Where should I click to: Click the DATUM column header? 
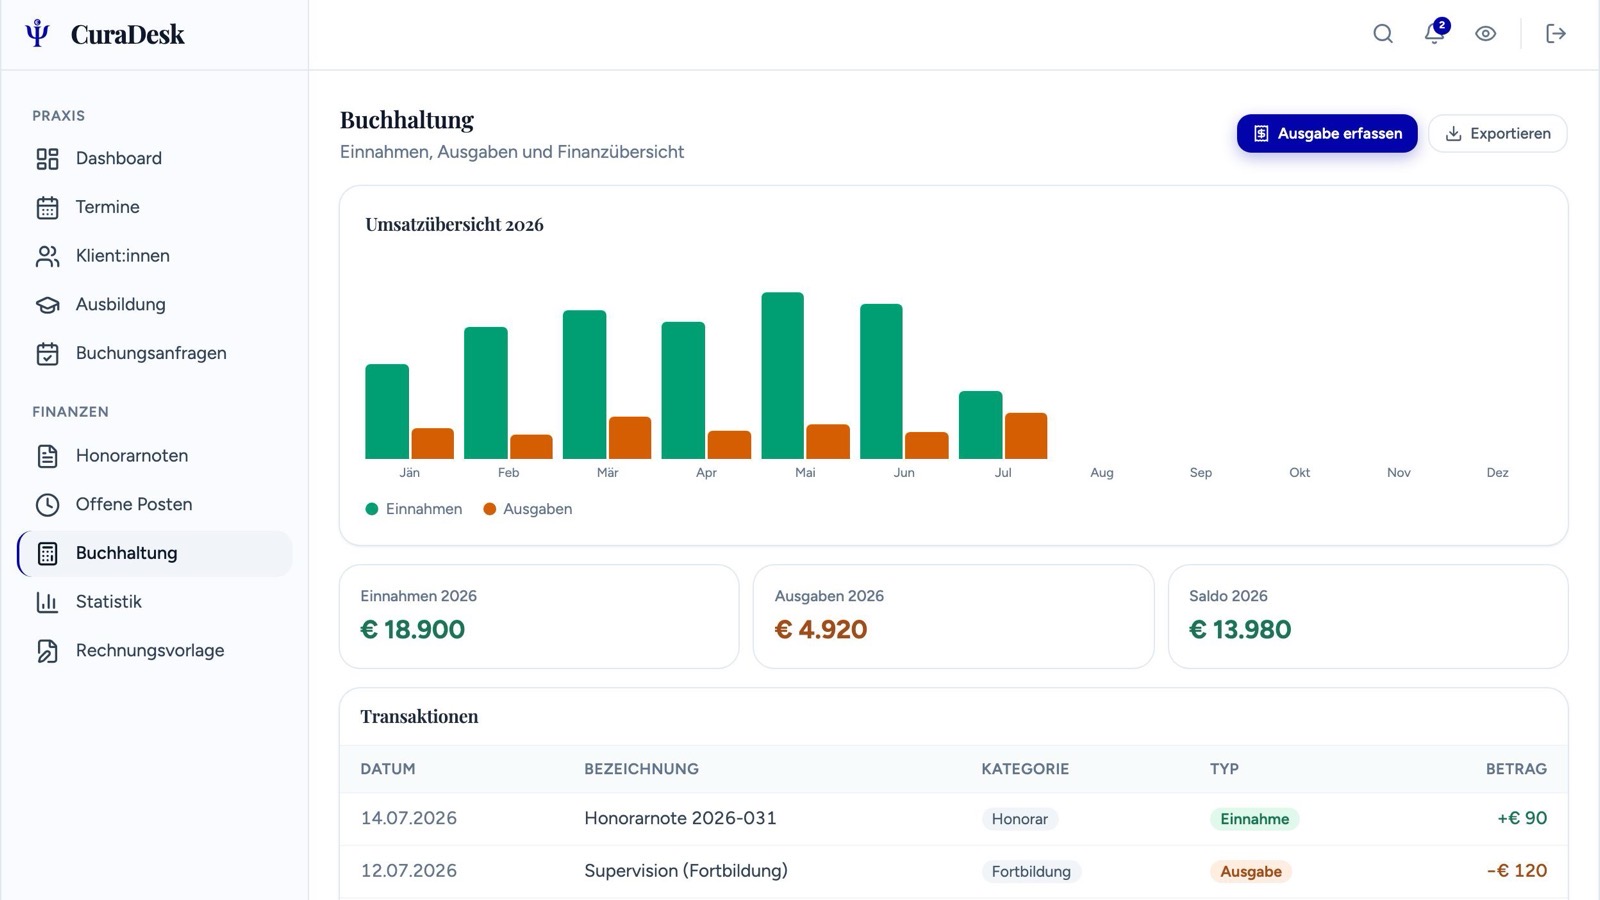tap(388, 769)
